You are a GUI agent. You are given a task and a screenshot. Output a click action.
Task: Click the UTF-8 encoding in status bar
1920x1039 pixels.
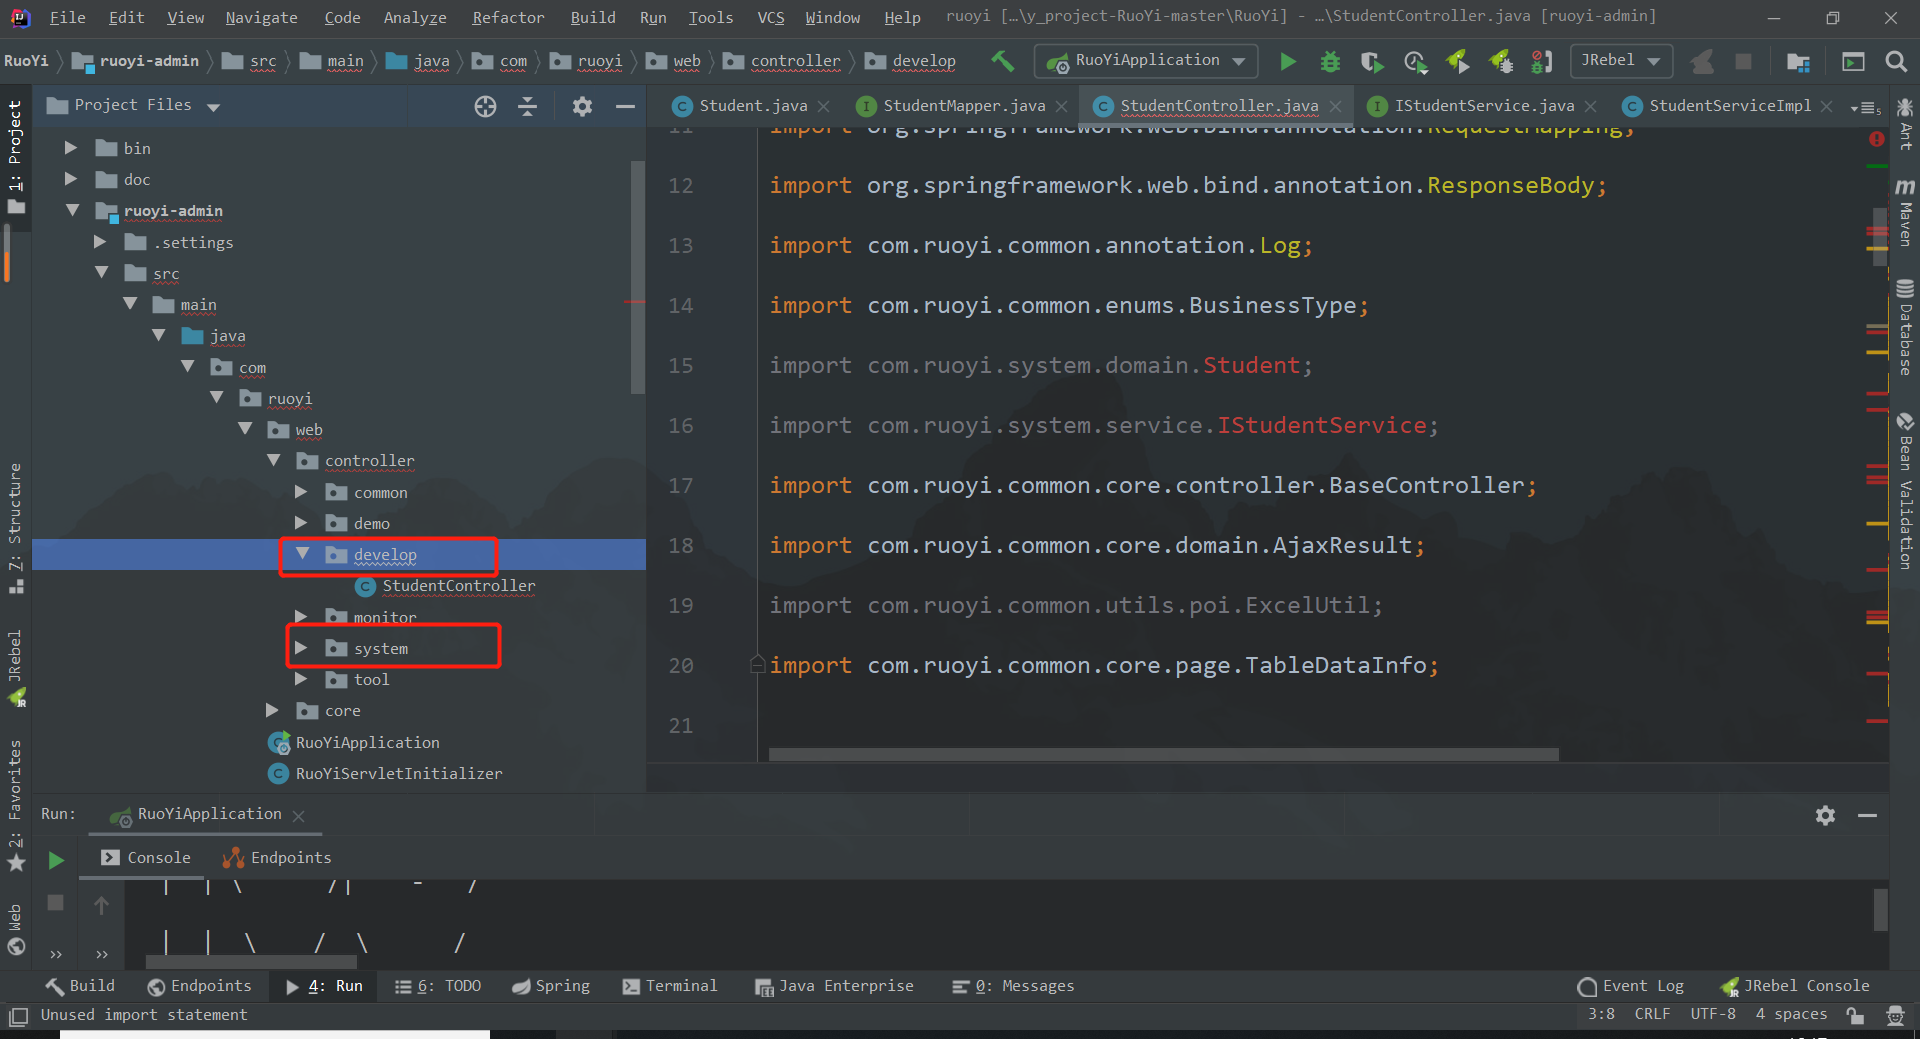coord(1712,1014)
